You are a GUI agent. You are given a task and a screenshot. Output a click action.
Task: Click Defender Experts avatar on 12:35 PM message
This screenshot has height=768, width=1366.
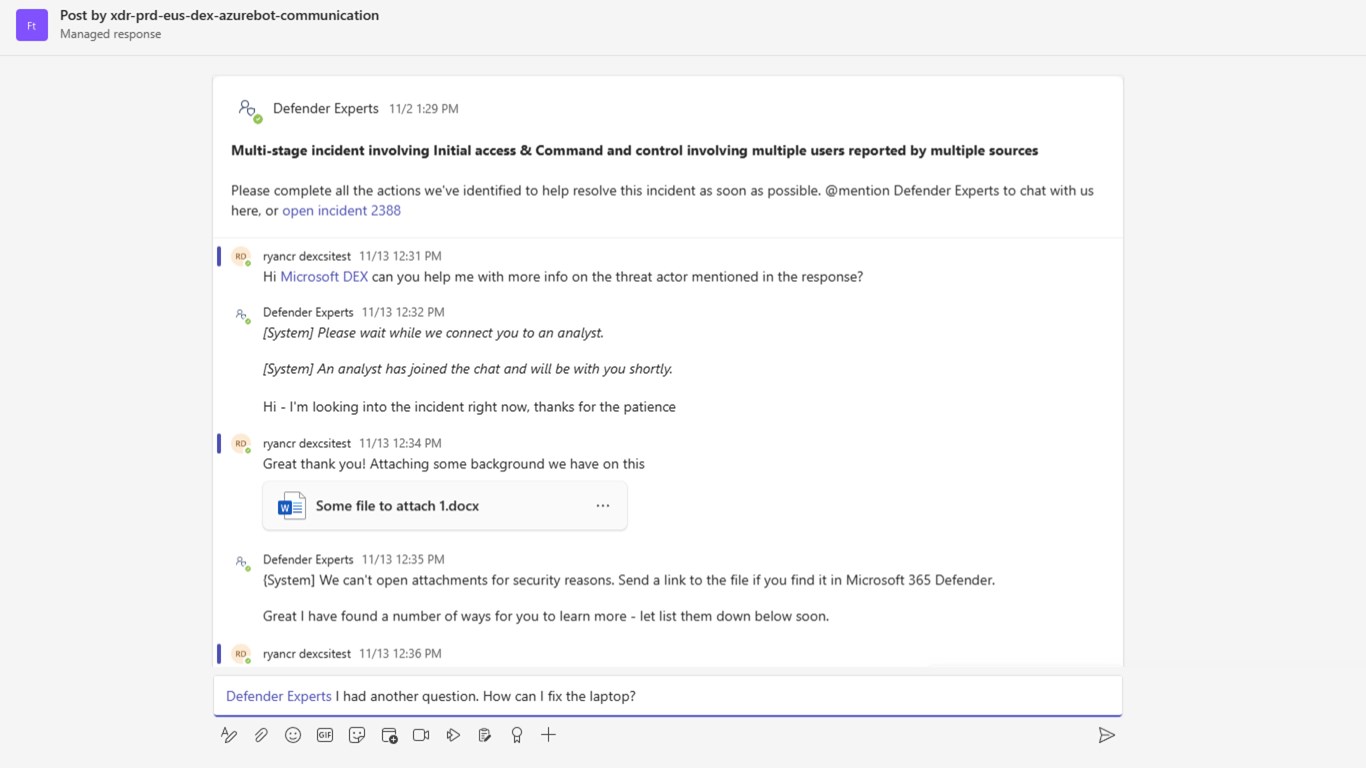pos(242,561)
